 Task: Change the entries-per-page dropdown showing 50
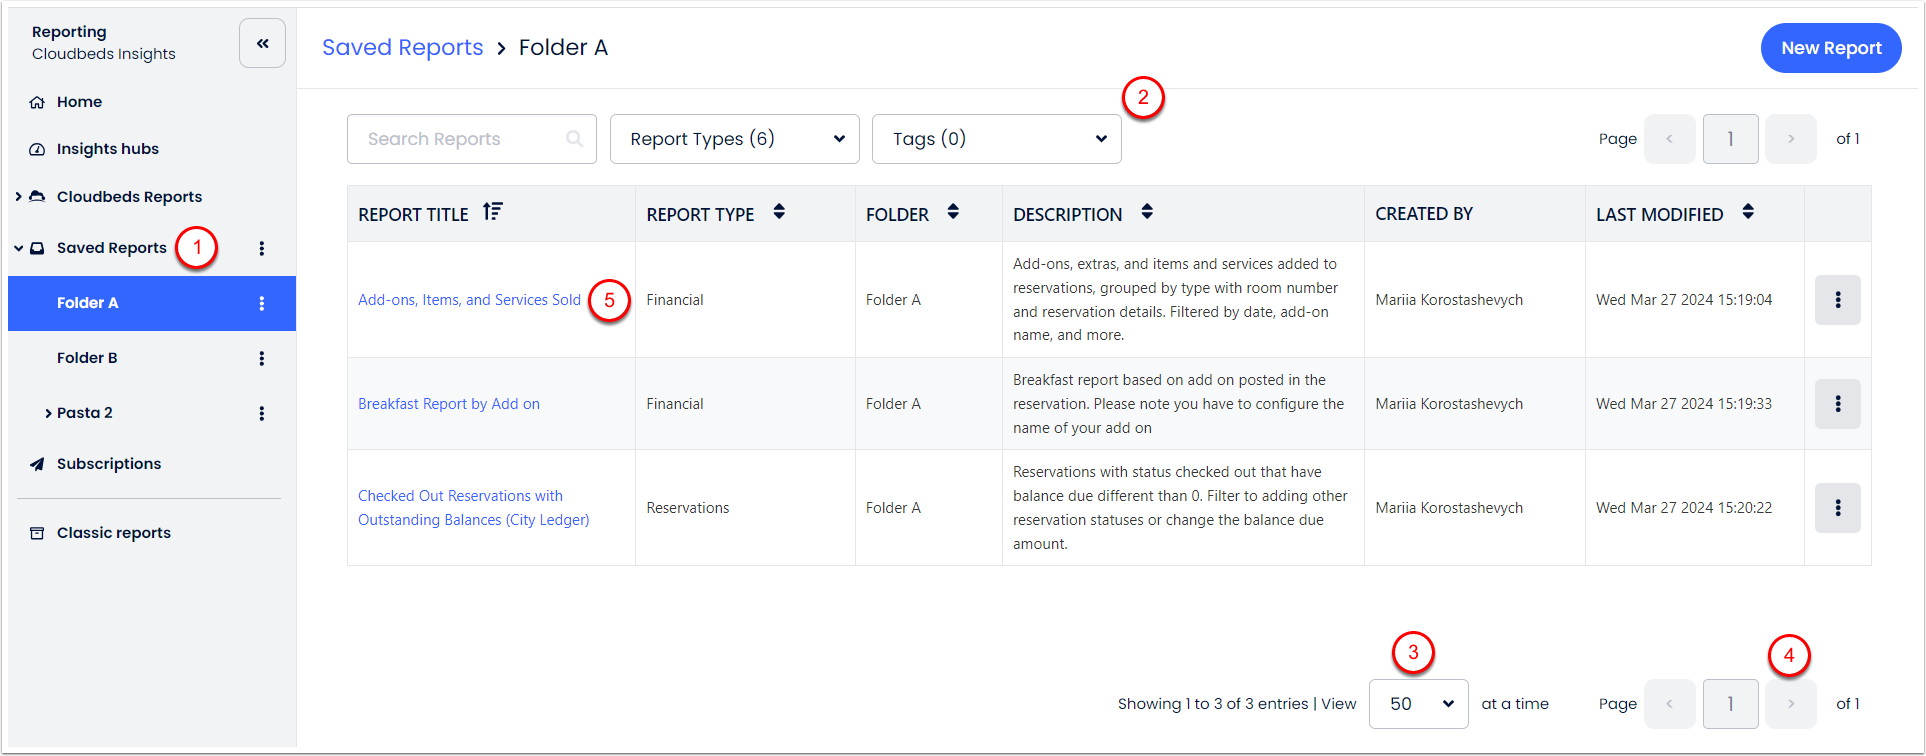pos(1418,704)
